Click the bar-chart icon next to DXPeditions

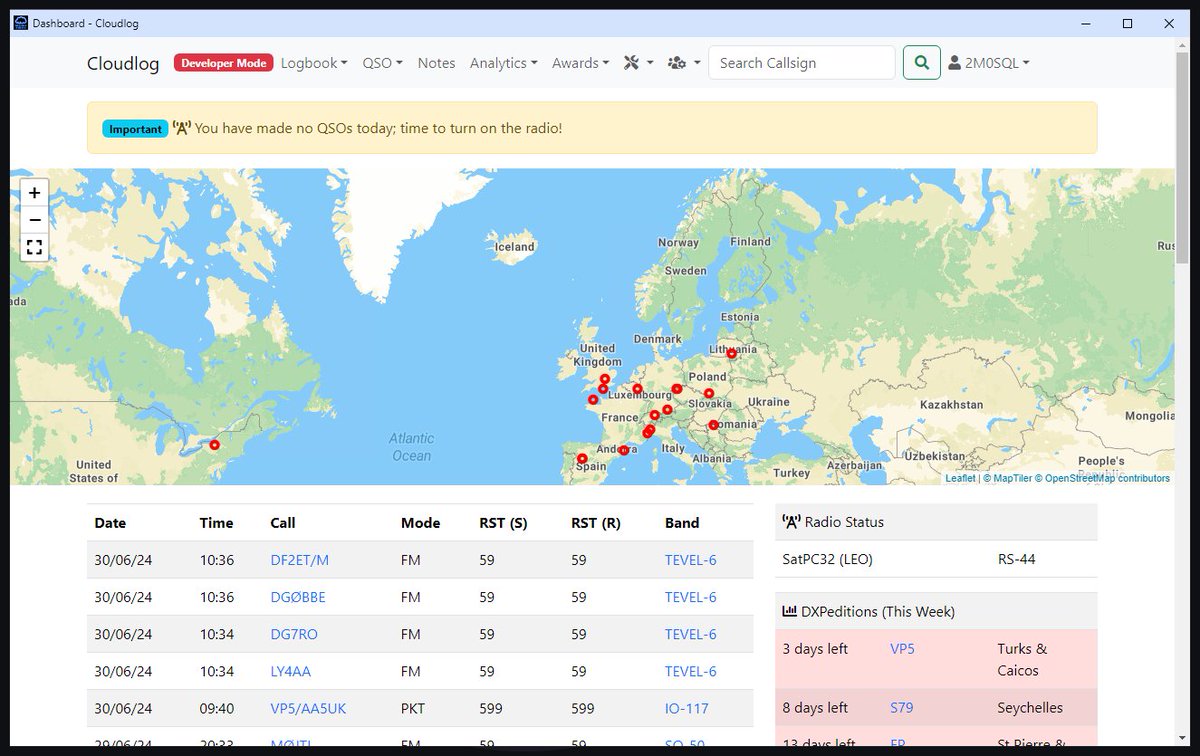791,610
